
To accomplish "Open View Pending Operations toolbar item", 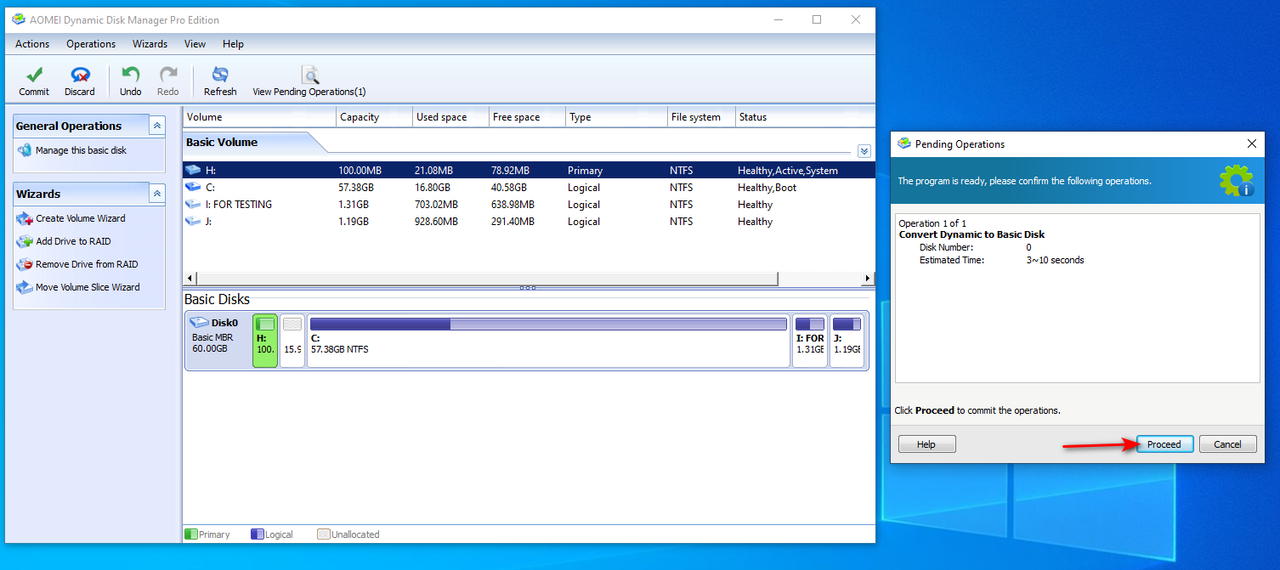I will tap(309, 82).
